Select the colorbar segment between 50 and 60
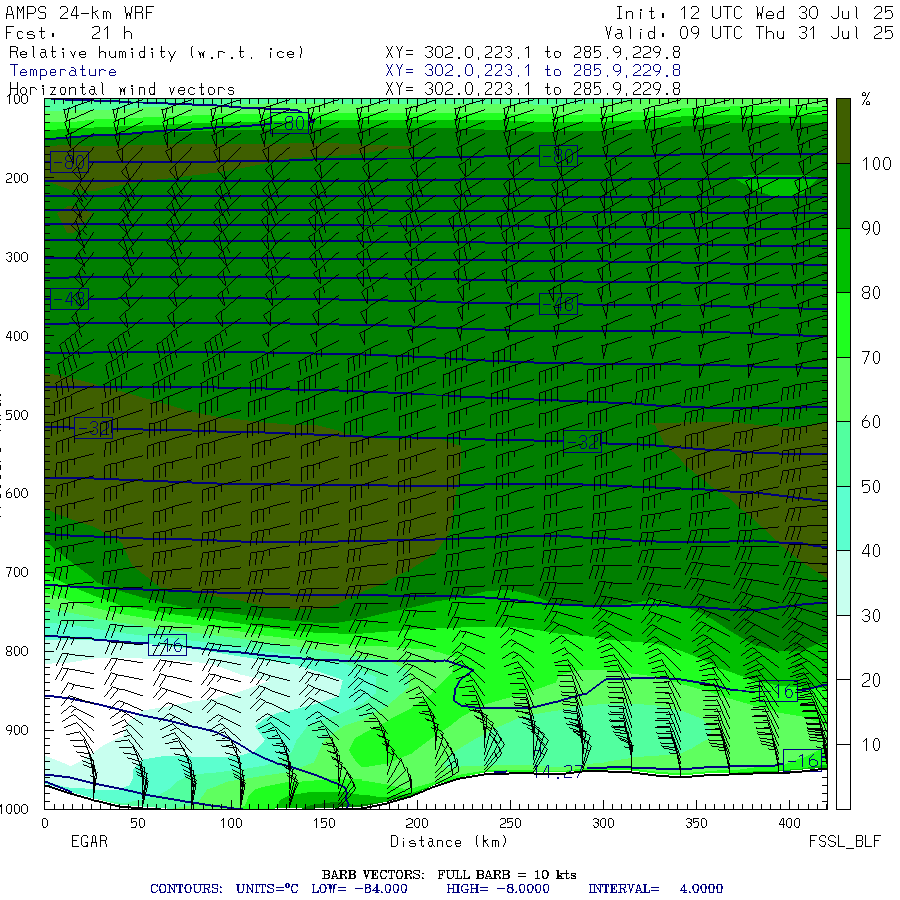 pos(843,454)
